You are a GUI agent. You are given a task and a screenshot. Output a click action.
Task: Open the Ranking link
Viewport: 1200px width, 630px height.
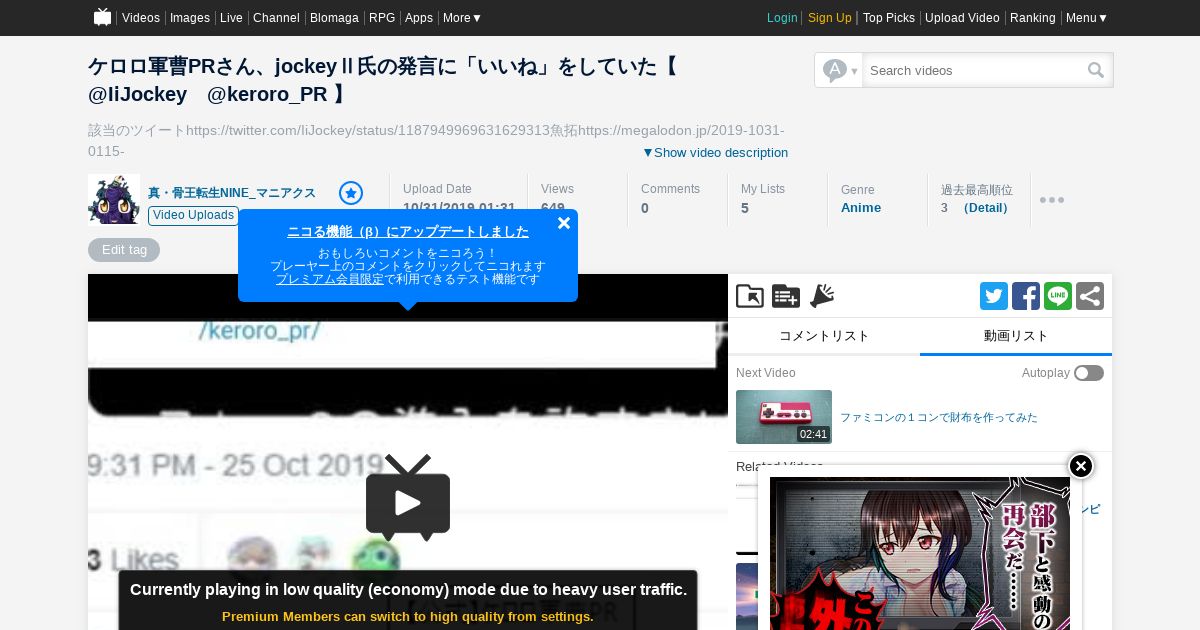(1033, 18)
